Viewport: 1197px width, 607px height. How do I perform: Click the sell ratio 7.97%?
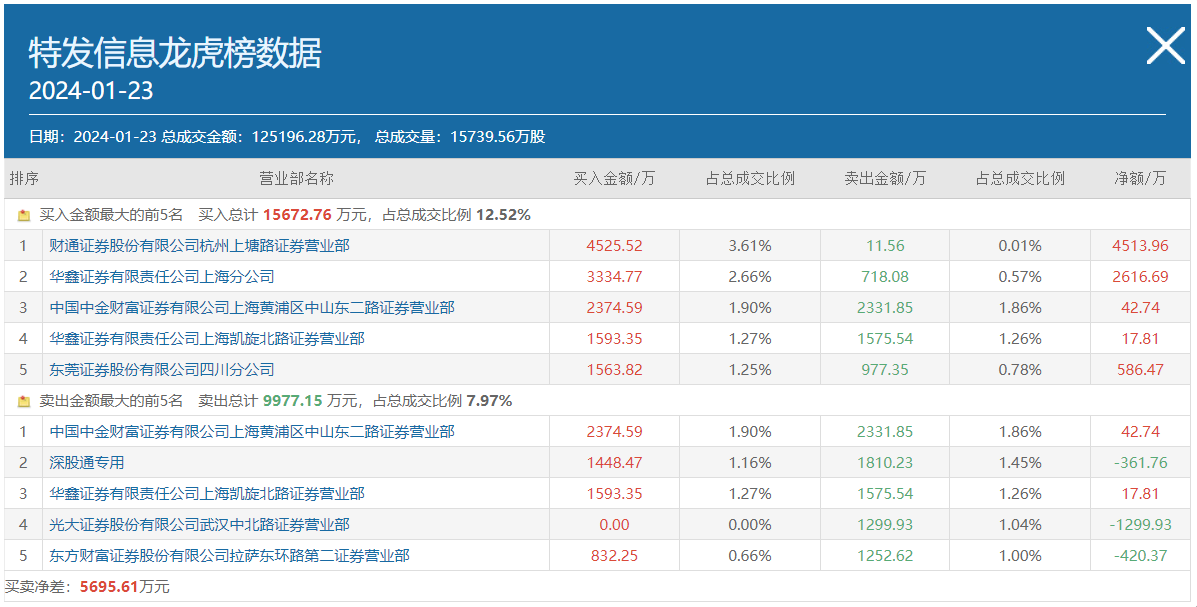click(489, 401)
